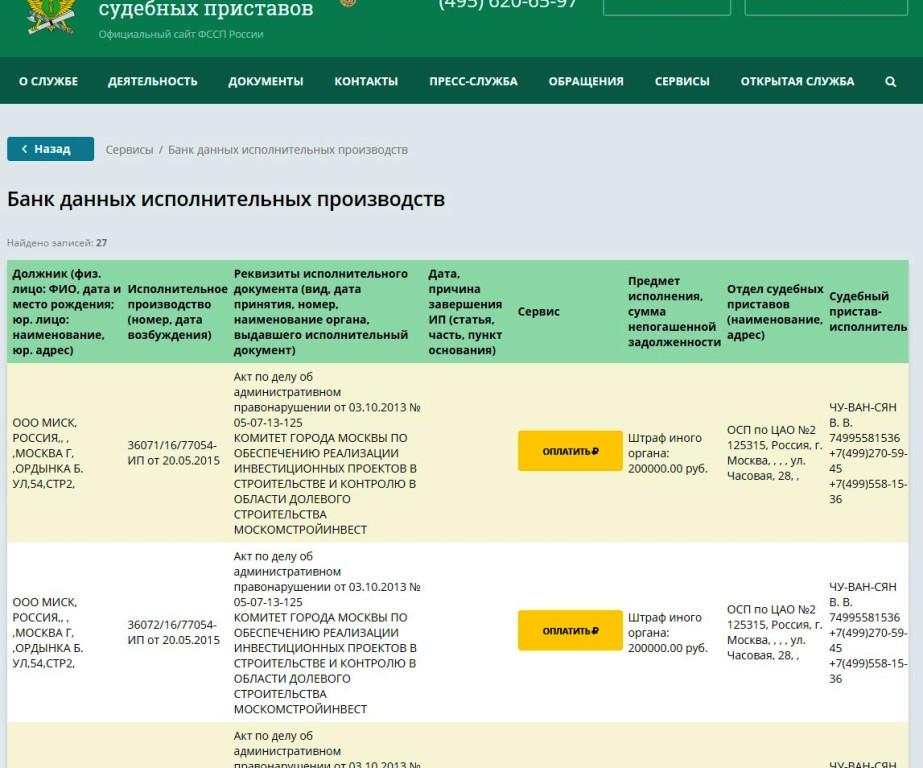Screen dimensions: 923x768
Task: Click the (495) phone number in header
Action: click(507, 4)
